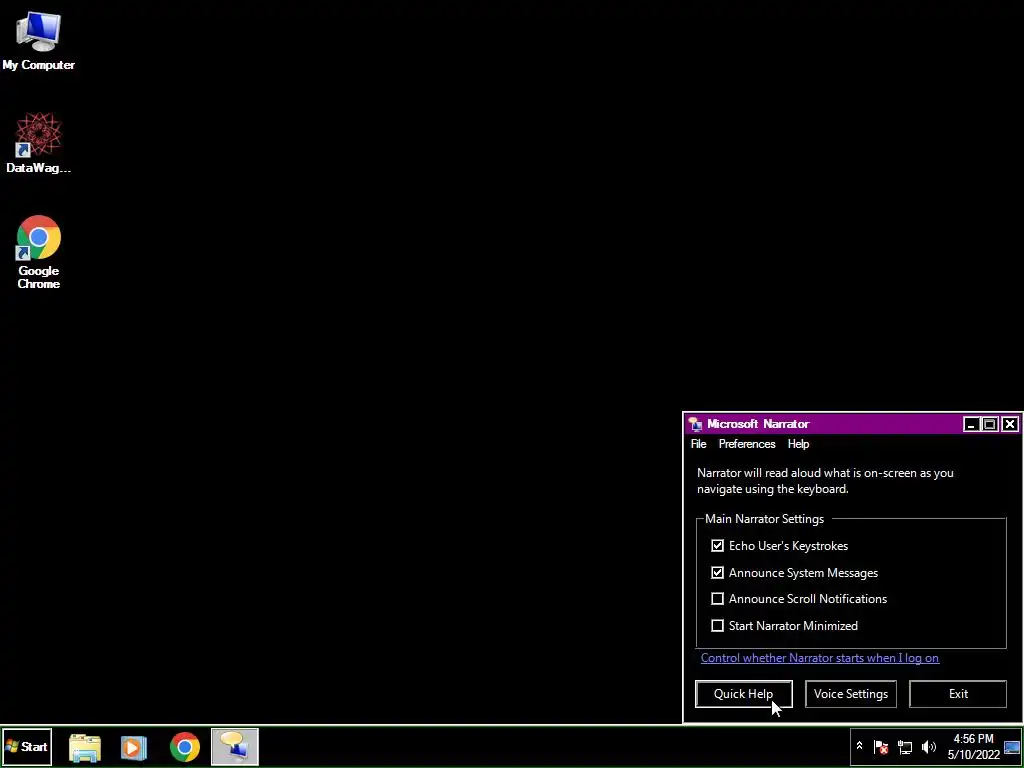
Task: Click the Main Narrator Settings group label
Action: click(764, 519)
